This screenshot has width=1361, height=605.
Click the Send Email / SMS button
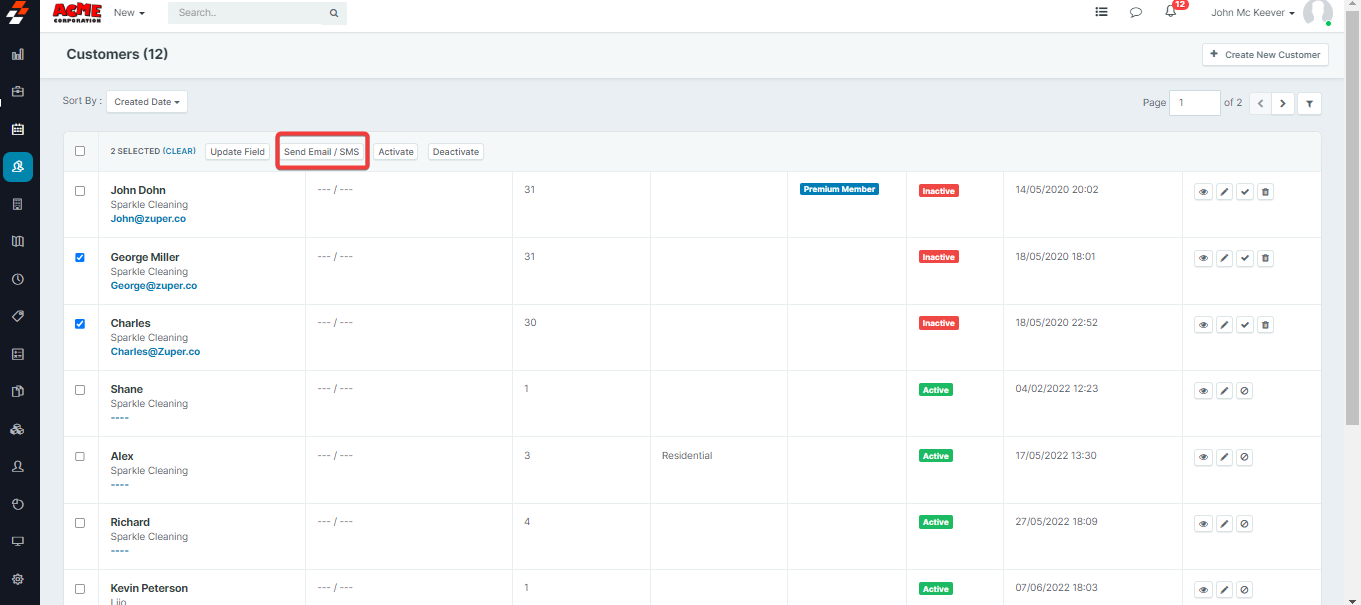click(x=321, y=152)
